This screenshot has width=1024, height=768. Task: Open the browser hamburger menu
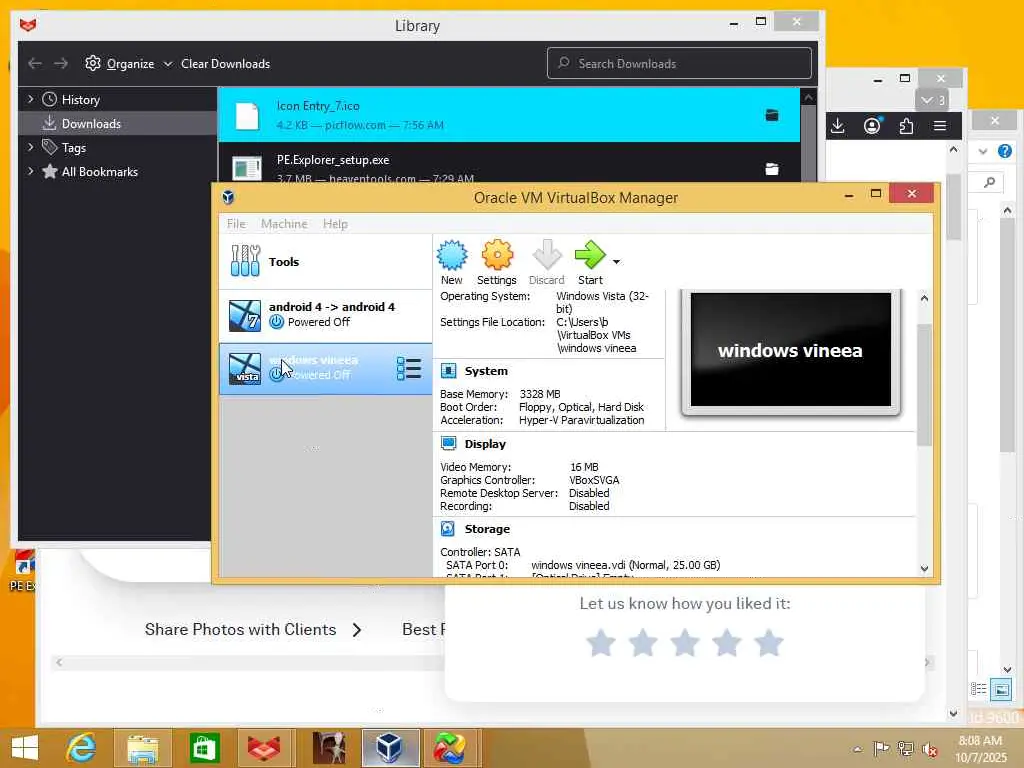940,126
